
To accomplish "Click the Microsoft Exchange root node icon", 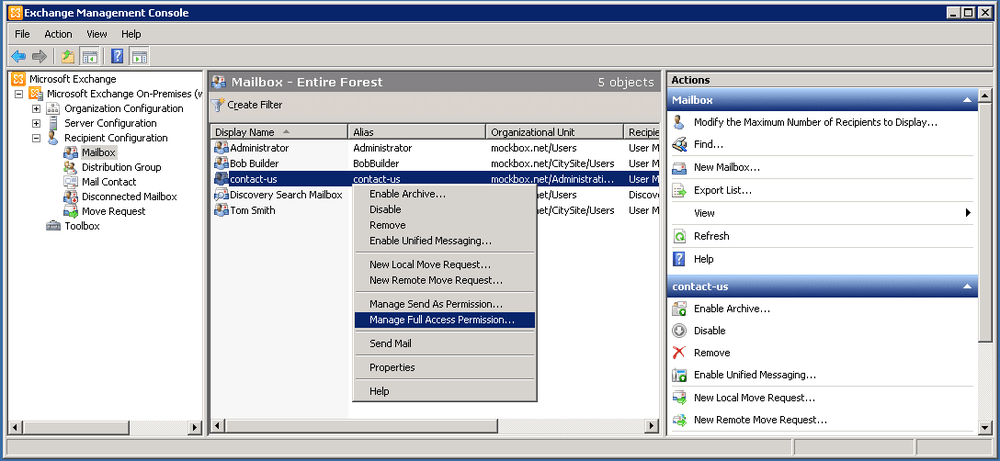I will pos(19,79).
